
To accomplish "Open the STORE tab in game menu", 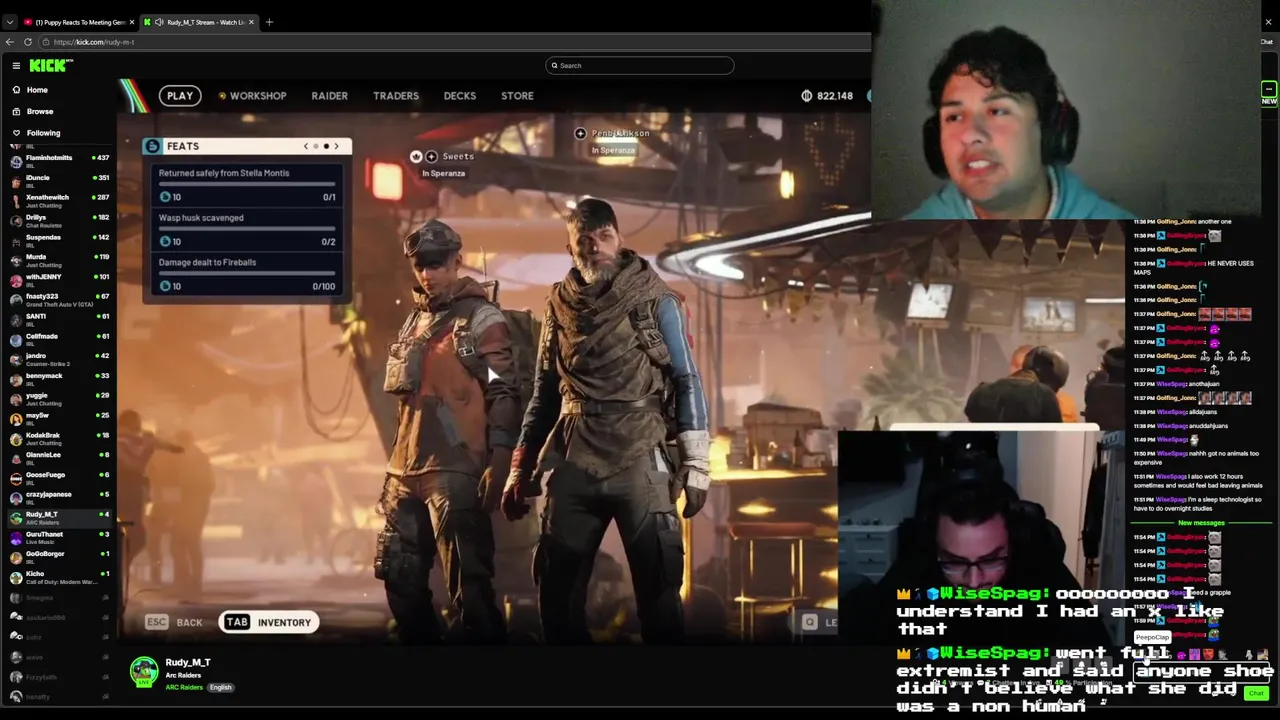I will pos(517,96).
